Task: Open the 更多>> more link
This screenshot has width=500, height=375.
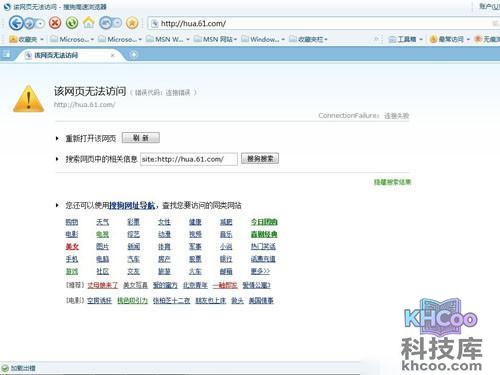Action: click(x=260, y=271)
